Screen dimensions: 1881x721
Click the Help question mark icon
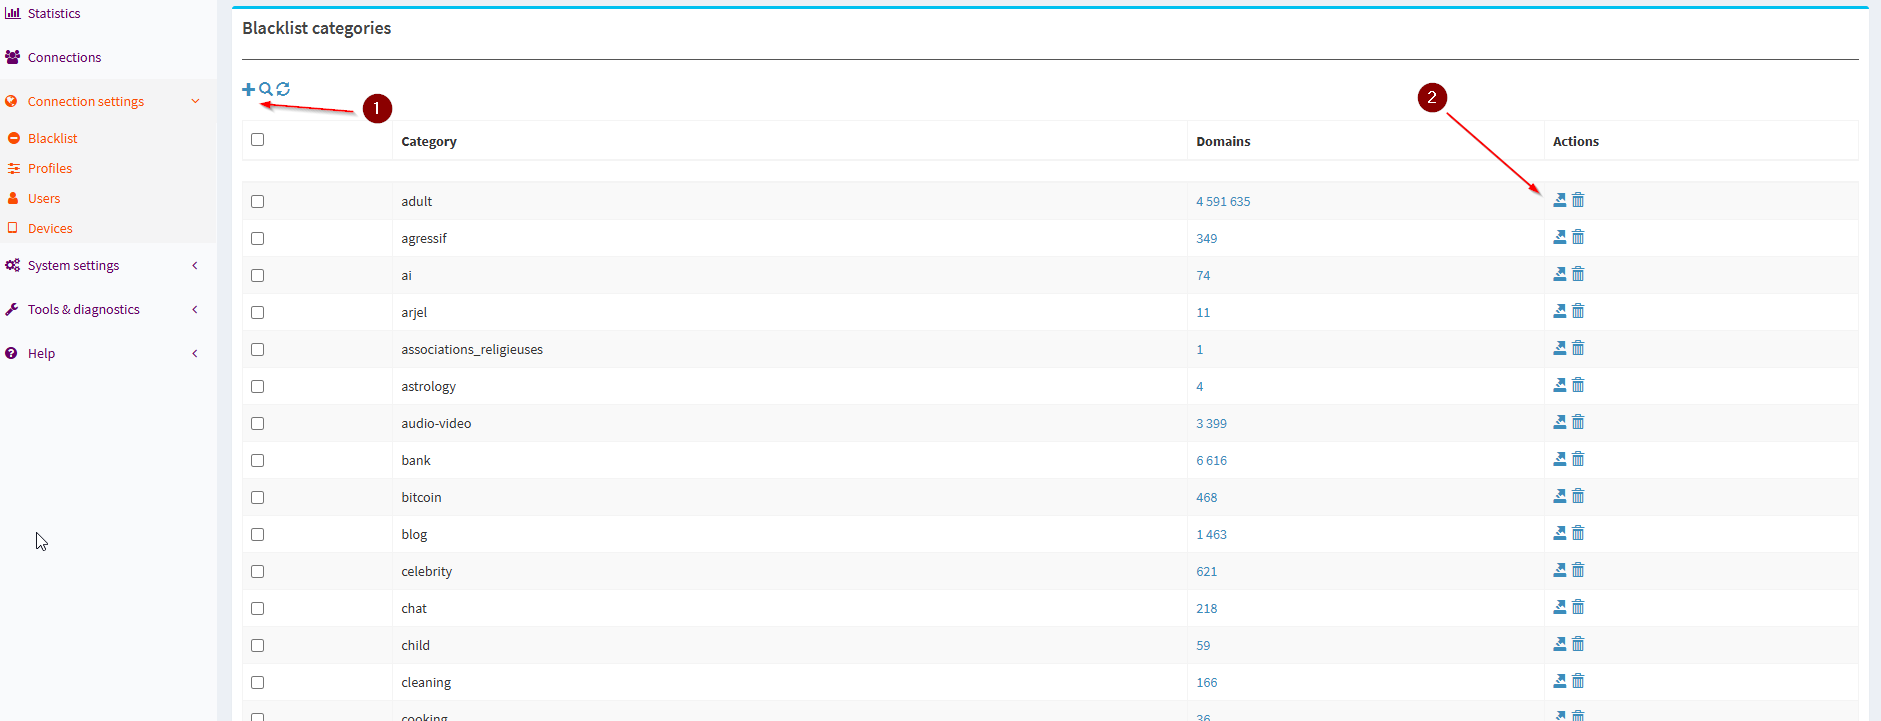11,353
